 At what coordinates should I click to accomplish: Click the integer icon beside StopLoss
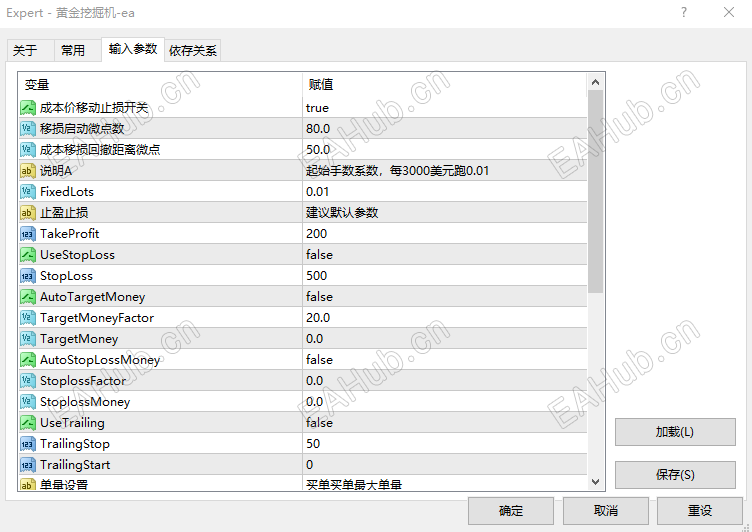click(x=28, y=276)
